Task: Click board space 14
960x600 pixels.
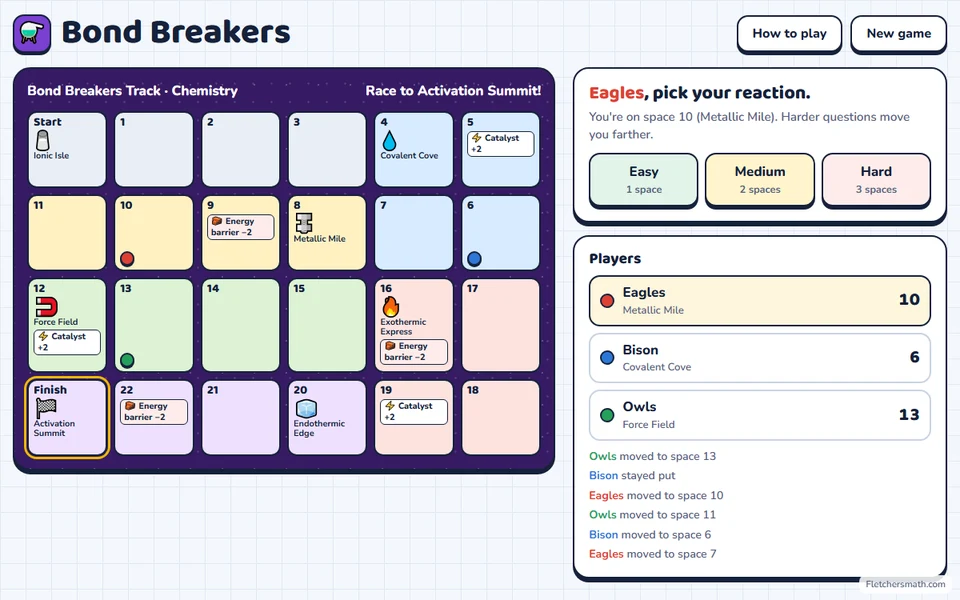Action: tap(241, 325)
